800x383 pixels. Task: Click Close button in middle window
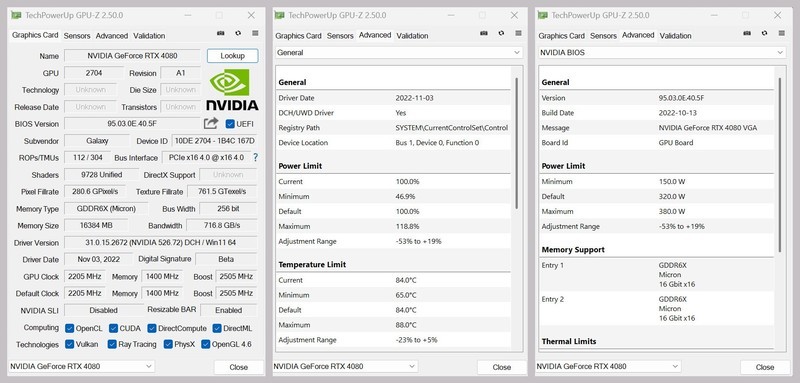click(502, 367)
